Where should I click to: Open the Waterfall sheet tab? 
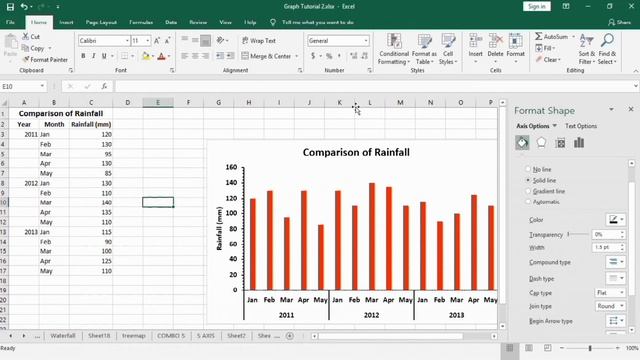(x=63, y=336)
